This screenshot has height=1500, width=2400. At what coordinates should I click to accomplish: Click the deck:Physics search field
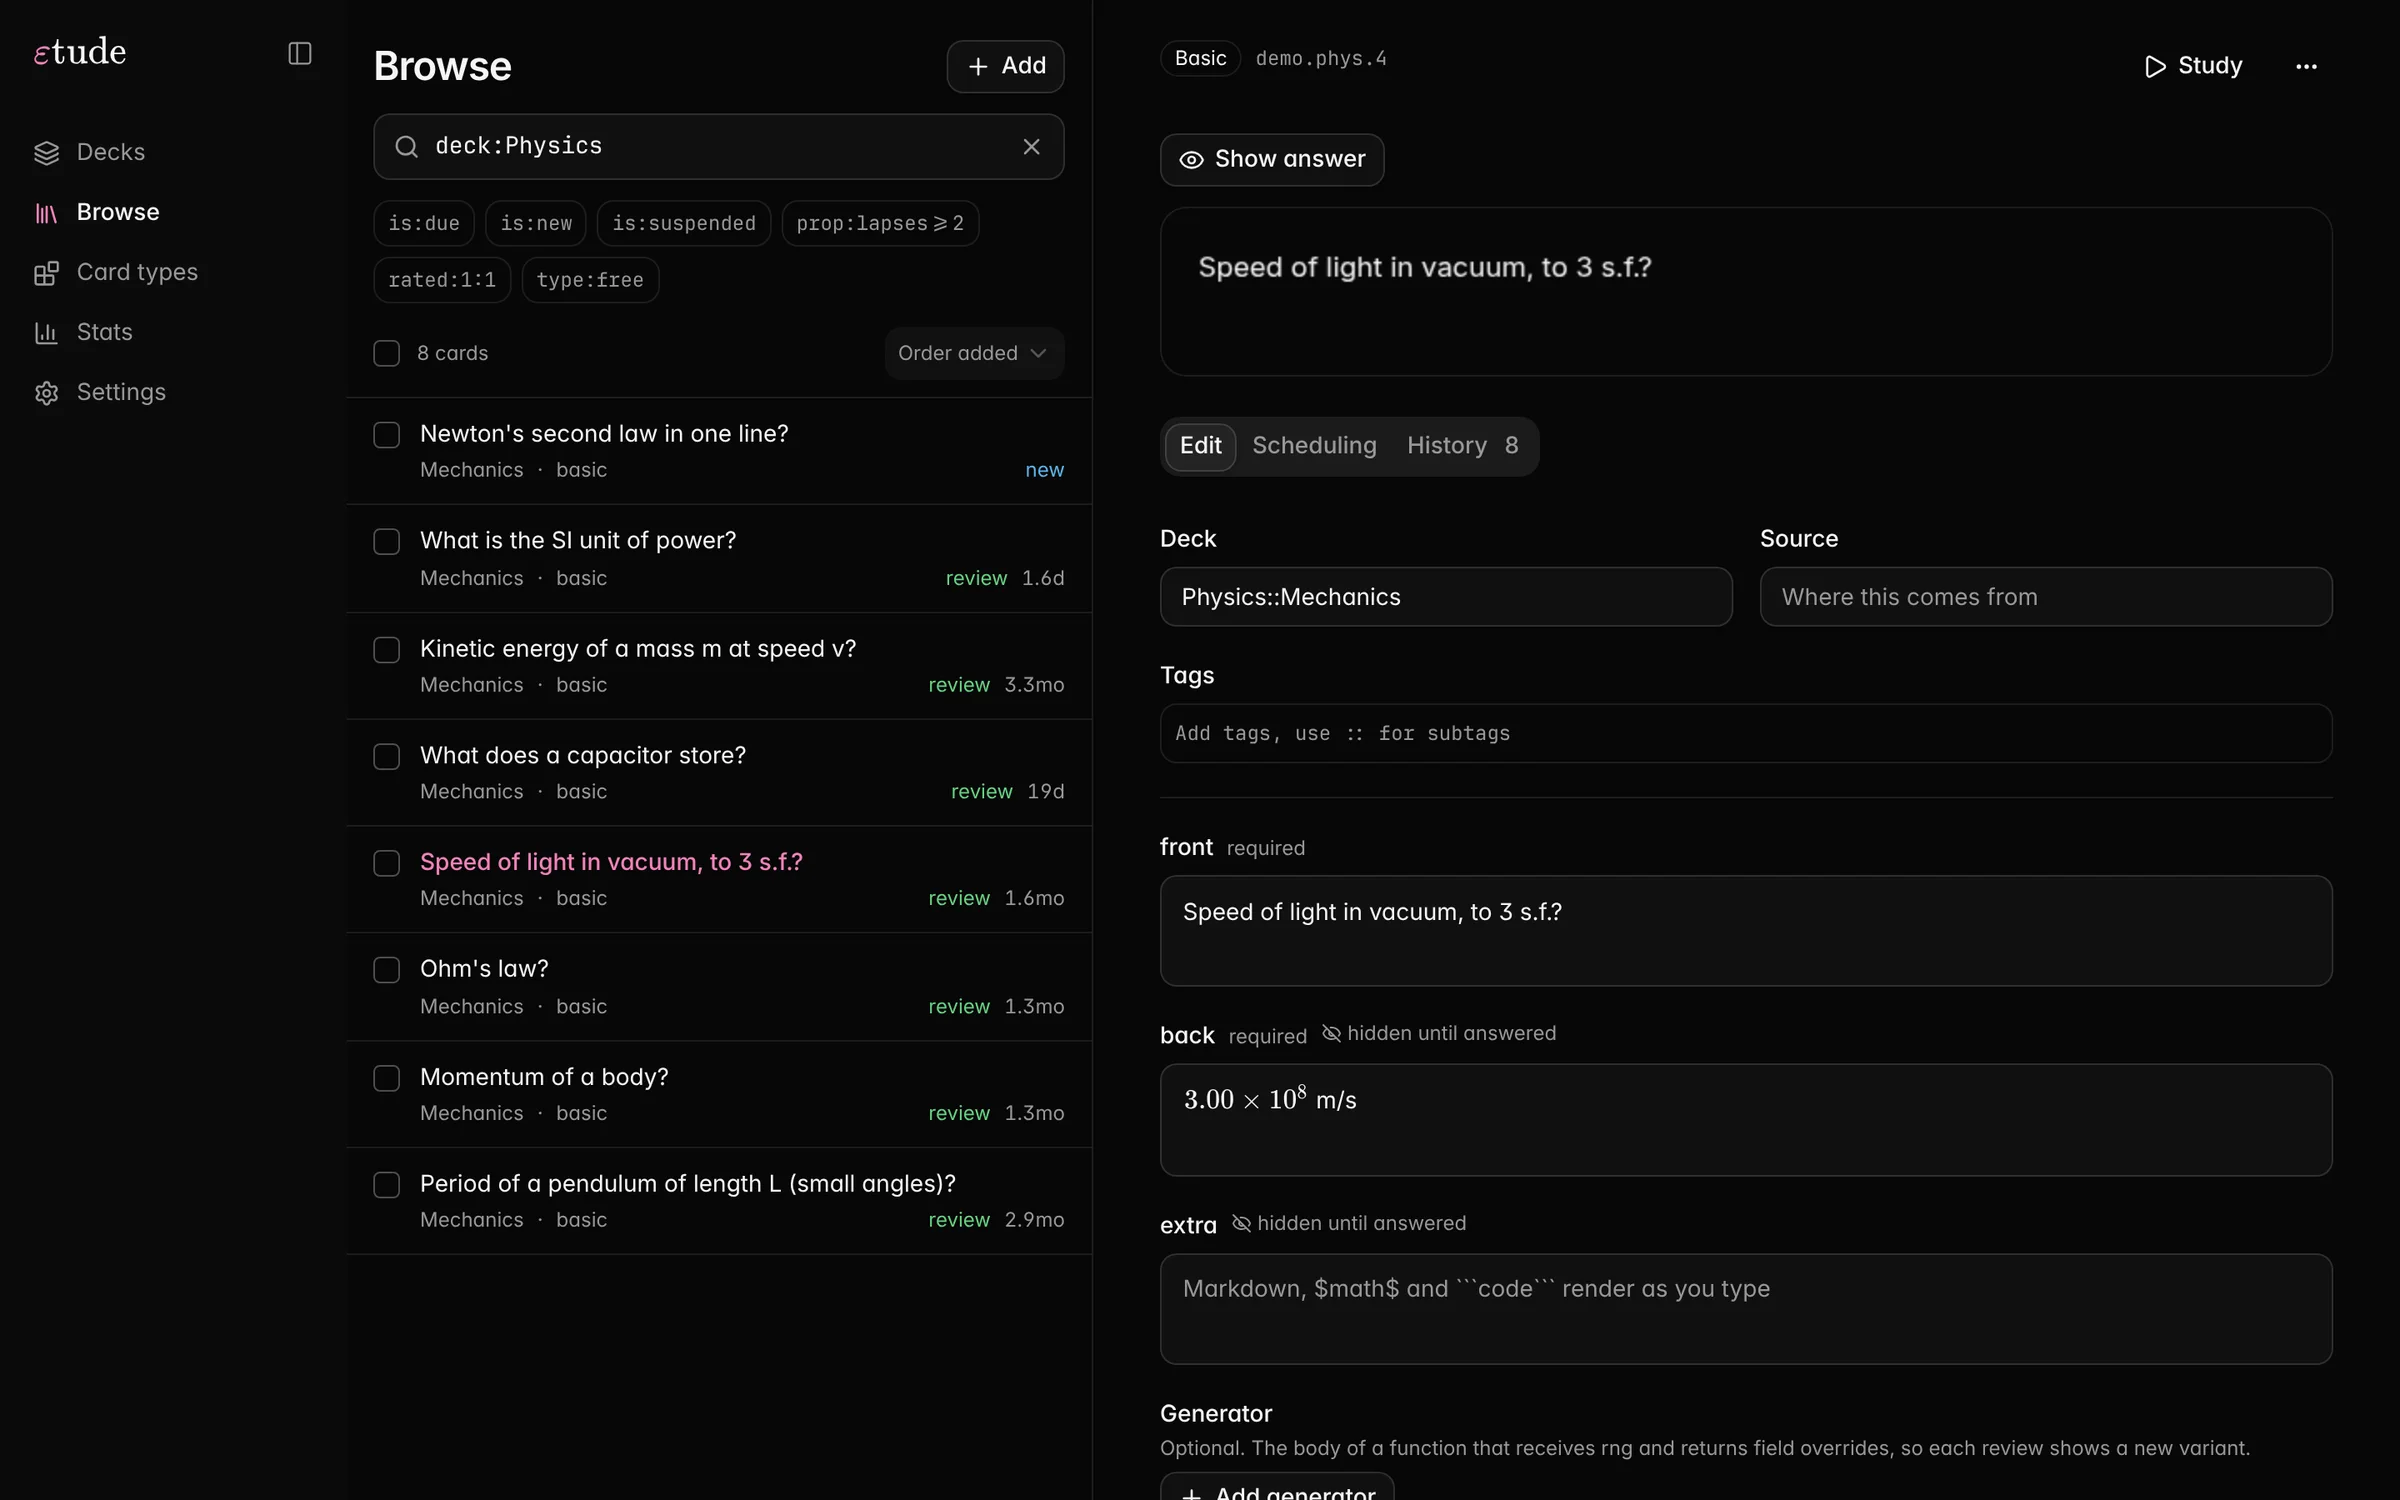[718, 147]
